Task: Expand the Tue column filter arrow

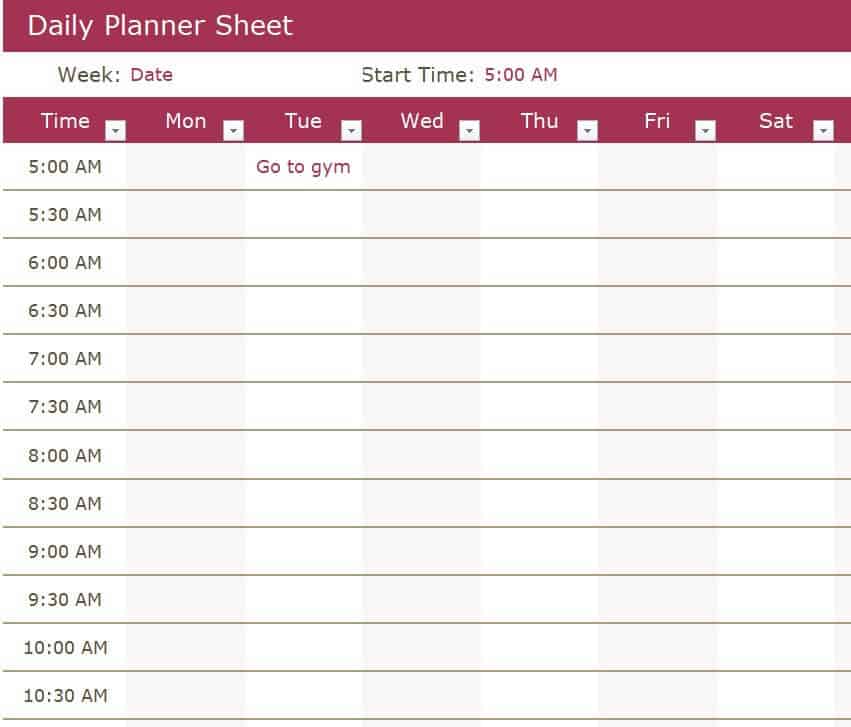Action: pos(351,131)
